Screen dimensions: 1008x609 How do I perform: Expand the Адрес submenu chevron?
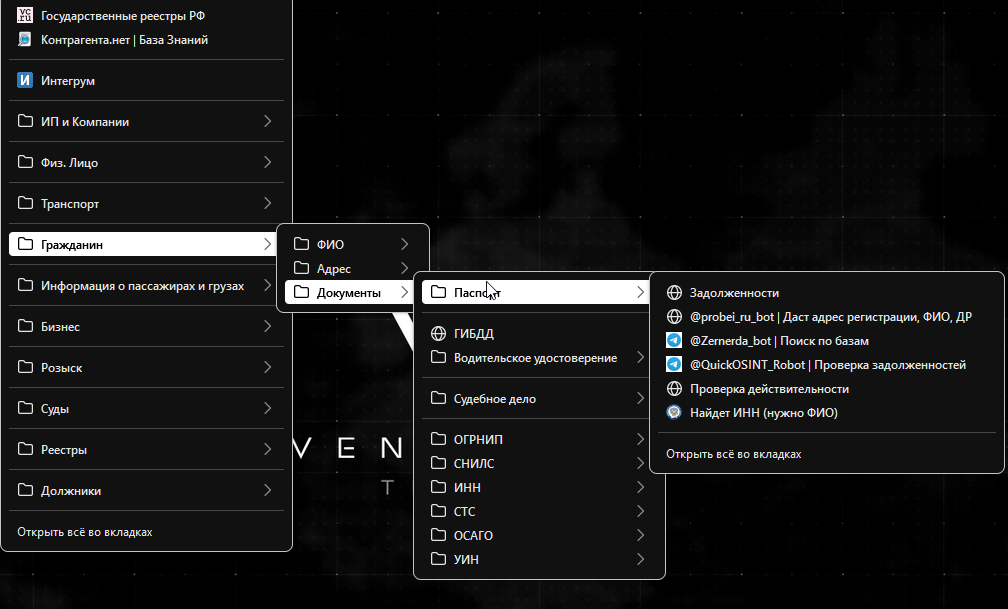pos(404,268)
